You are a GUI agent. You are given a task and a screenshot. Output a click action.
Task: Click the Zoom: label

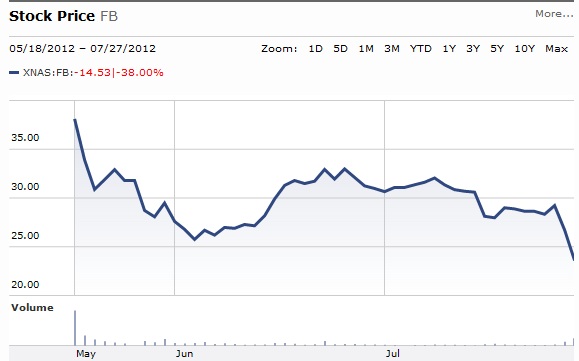(x=279, y=49)
